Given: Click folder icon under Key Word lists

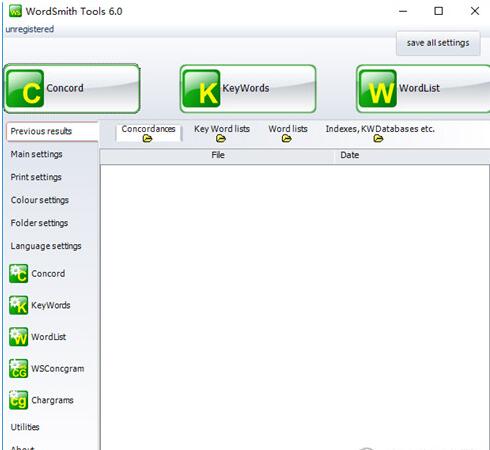Looking at the screenshot, I should pos(221,139).
